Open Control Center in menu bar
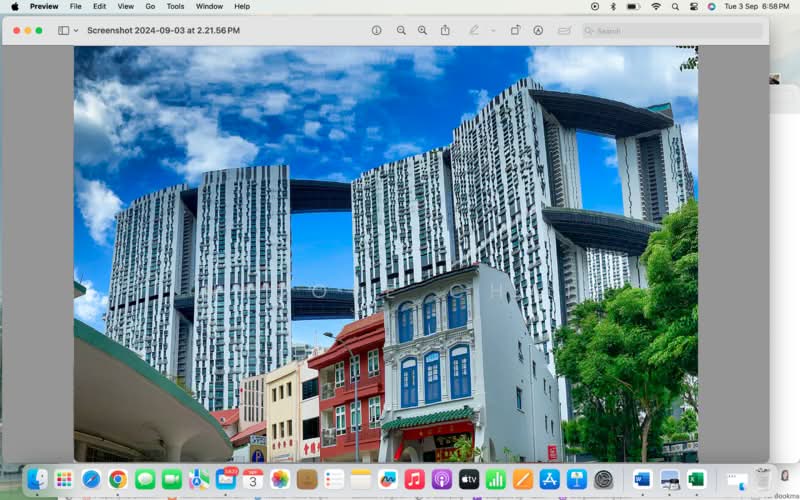This screenshot has width=800, height=500. [693, 7]
